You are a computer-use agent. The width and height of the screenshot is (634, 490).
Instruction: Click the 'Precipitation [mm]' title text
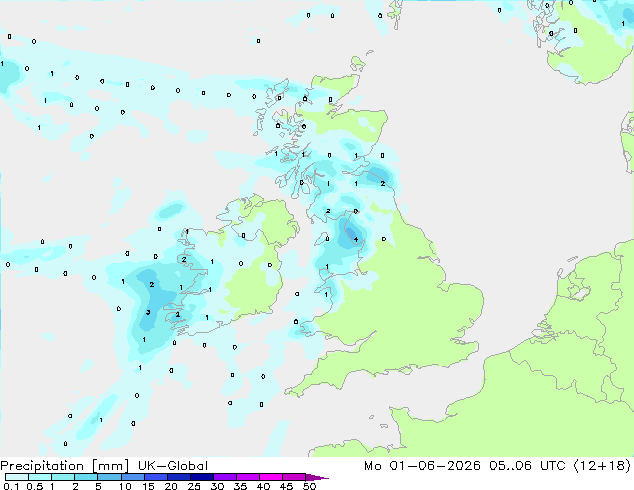coord(65,466)
